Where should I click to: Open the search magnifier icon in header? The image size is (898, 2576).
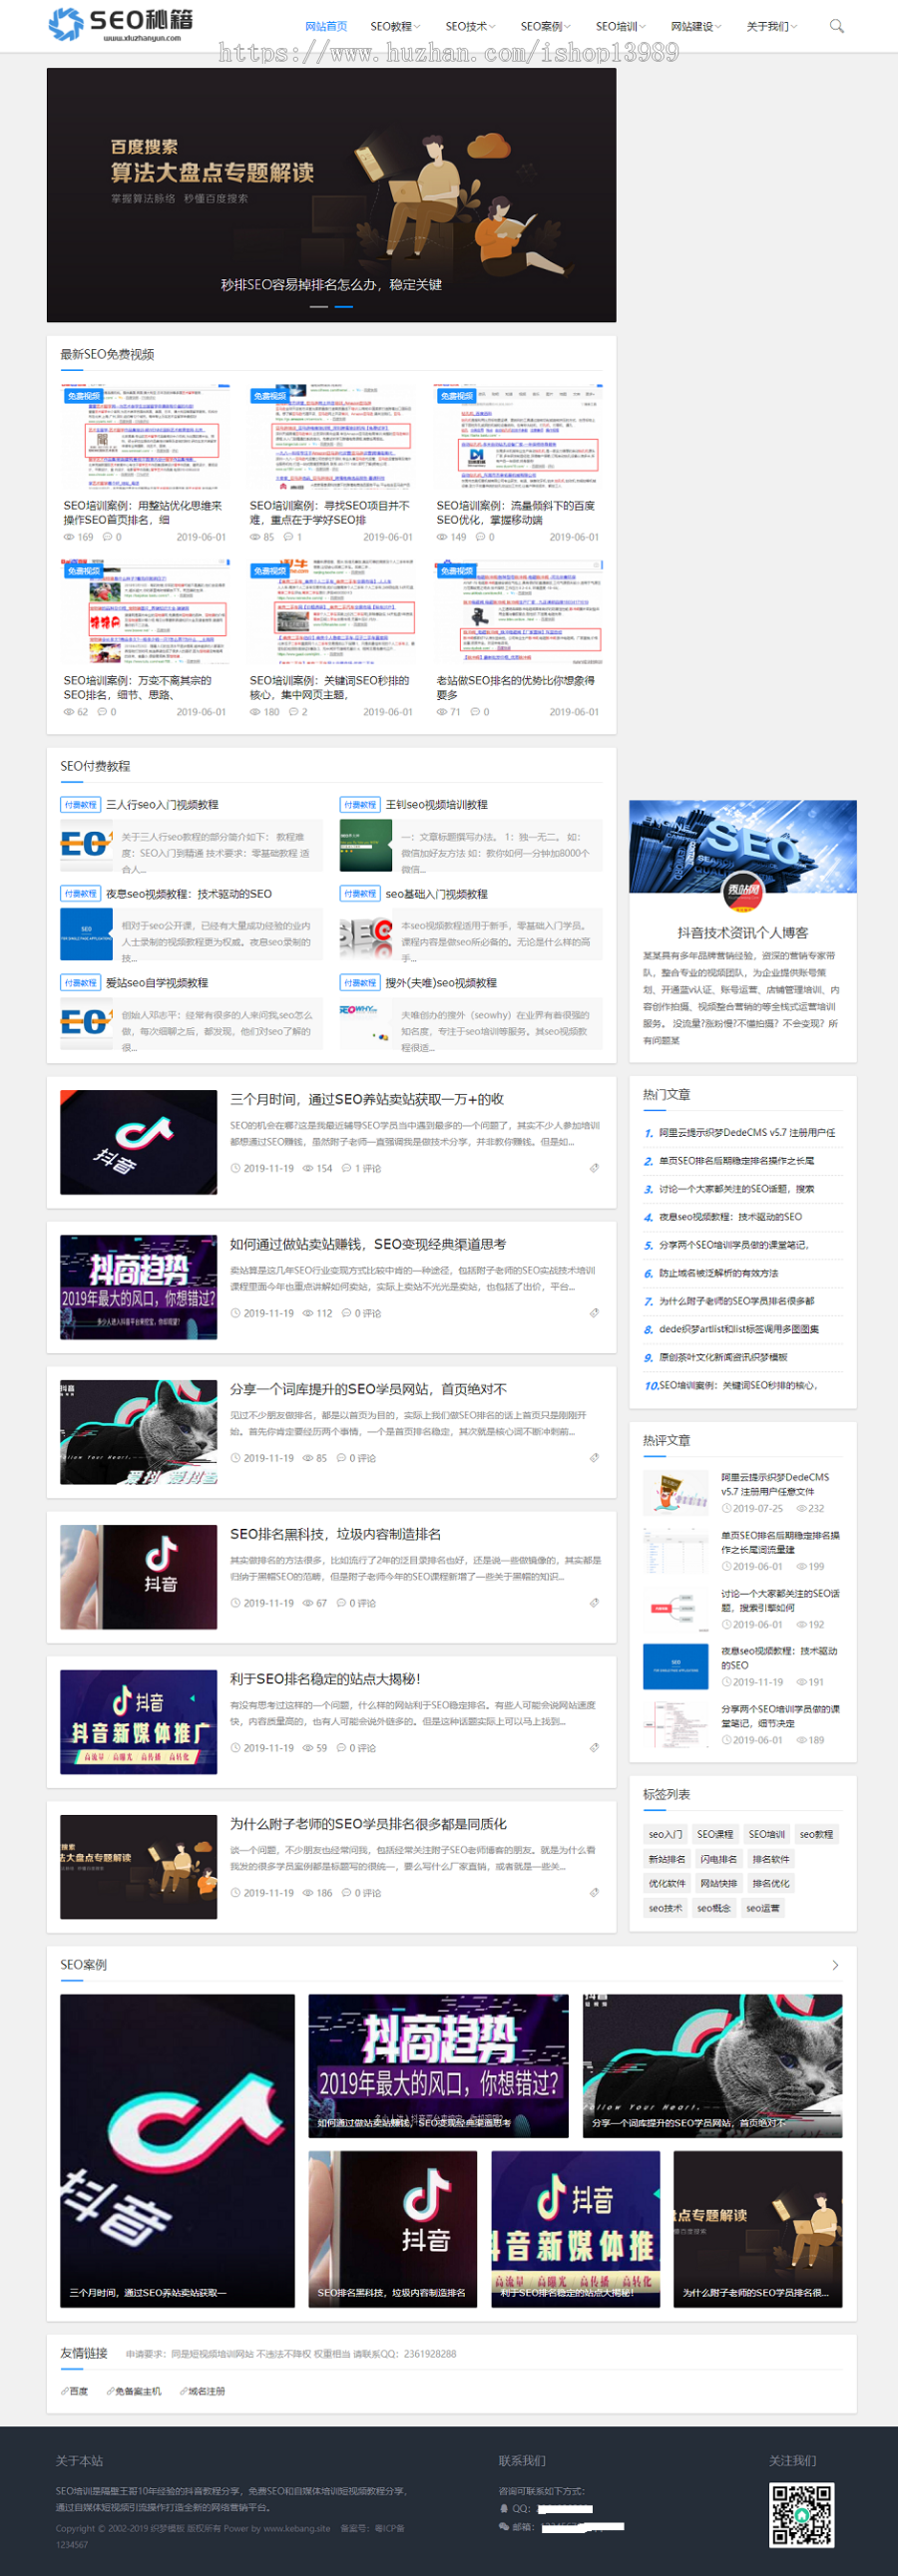837,26
